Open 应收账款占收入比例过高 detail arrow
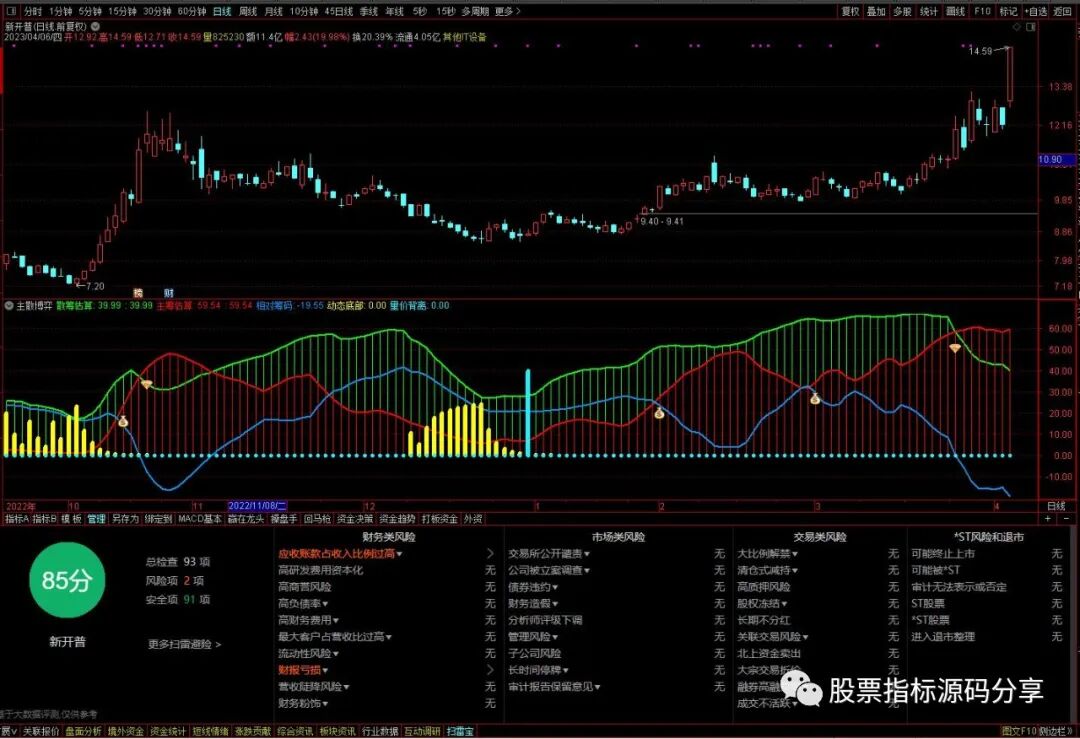This screenshot has width=1080, height=739. click(490, 553)
